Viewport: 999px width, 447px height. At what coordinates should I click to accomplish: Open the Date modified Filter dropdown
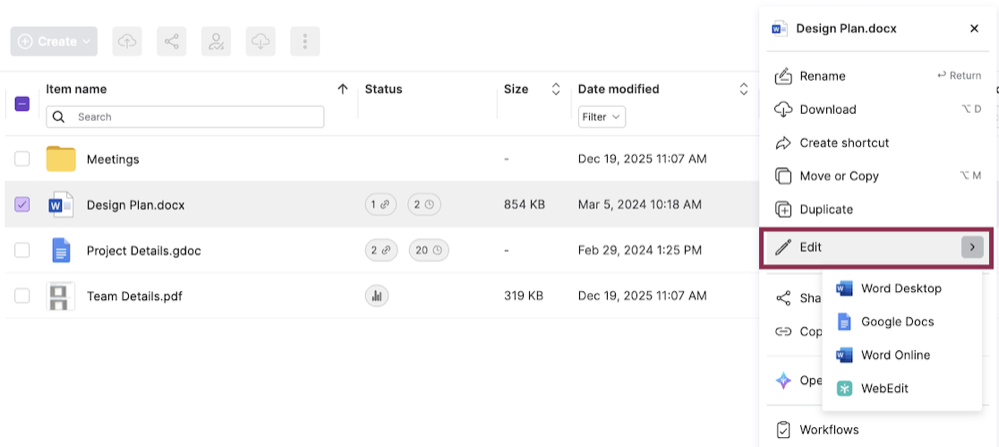point(602,117)
